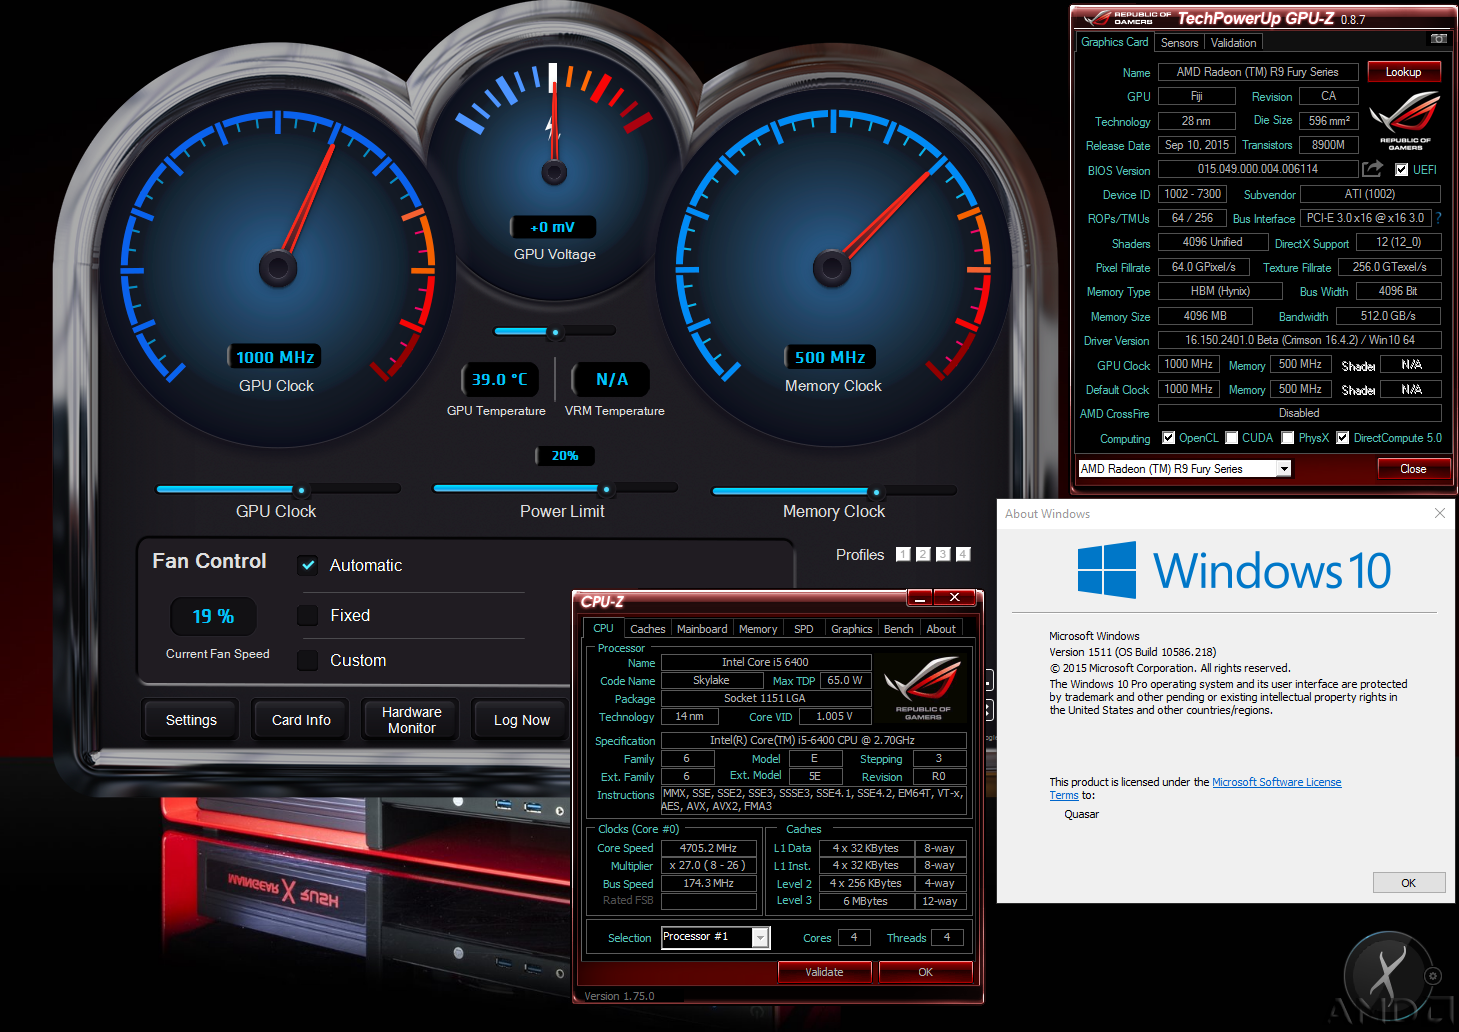Open the Hardware Monitor
Screen dimensions: 1459x1032
[411, 720]
